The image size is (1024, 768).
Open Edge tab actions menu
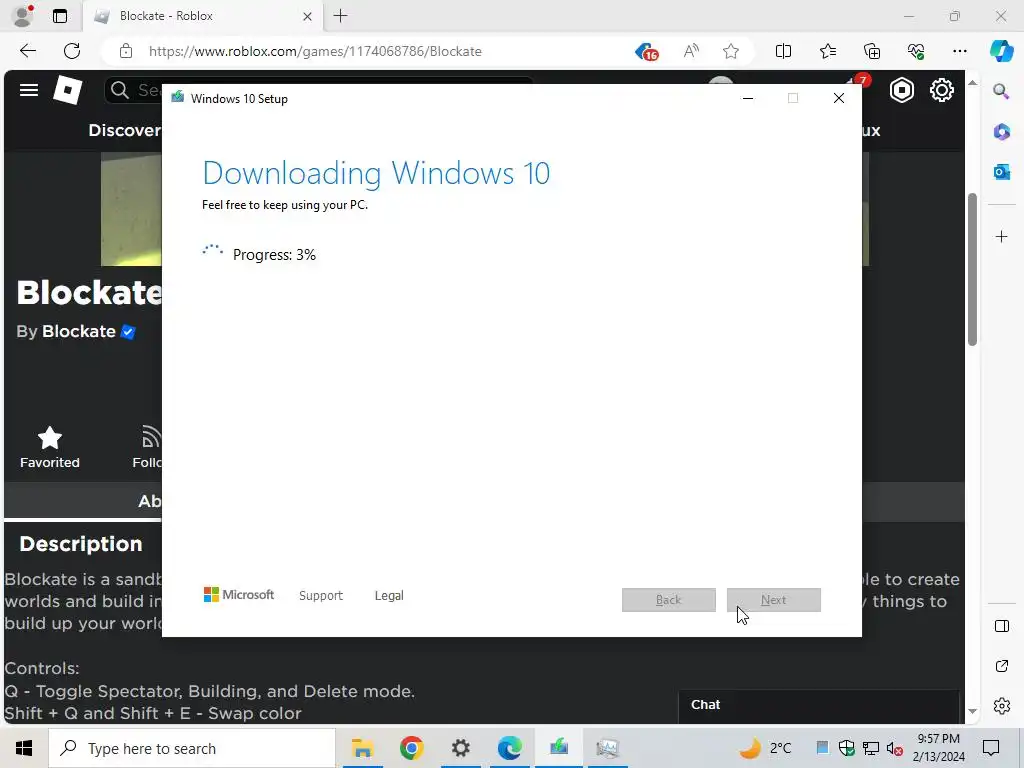coord(60,16)
